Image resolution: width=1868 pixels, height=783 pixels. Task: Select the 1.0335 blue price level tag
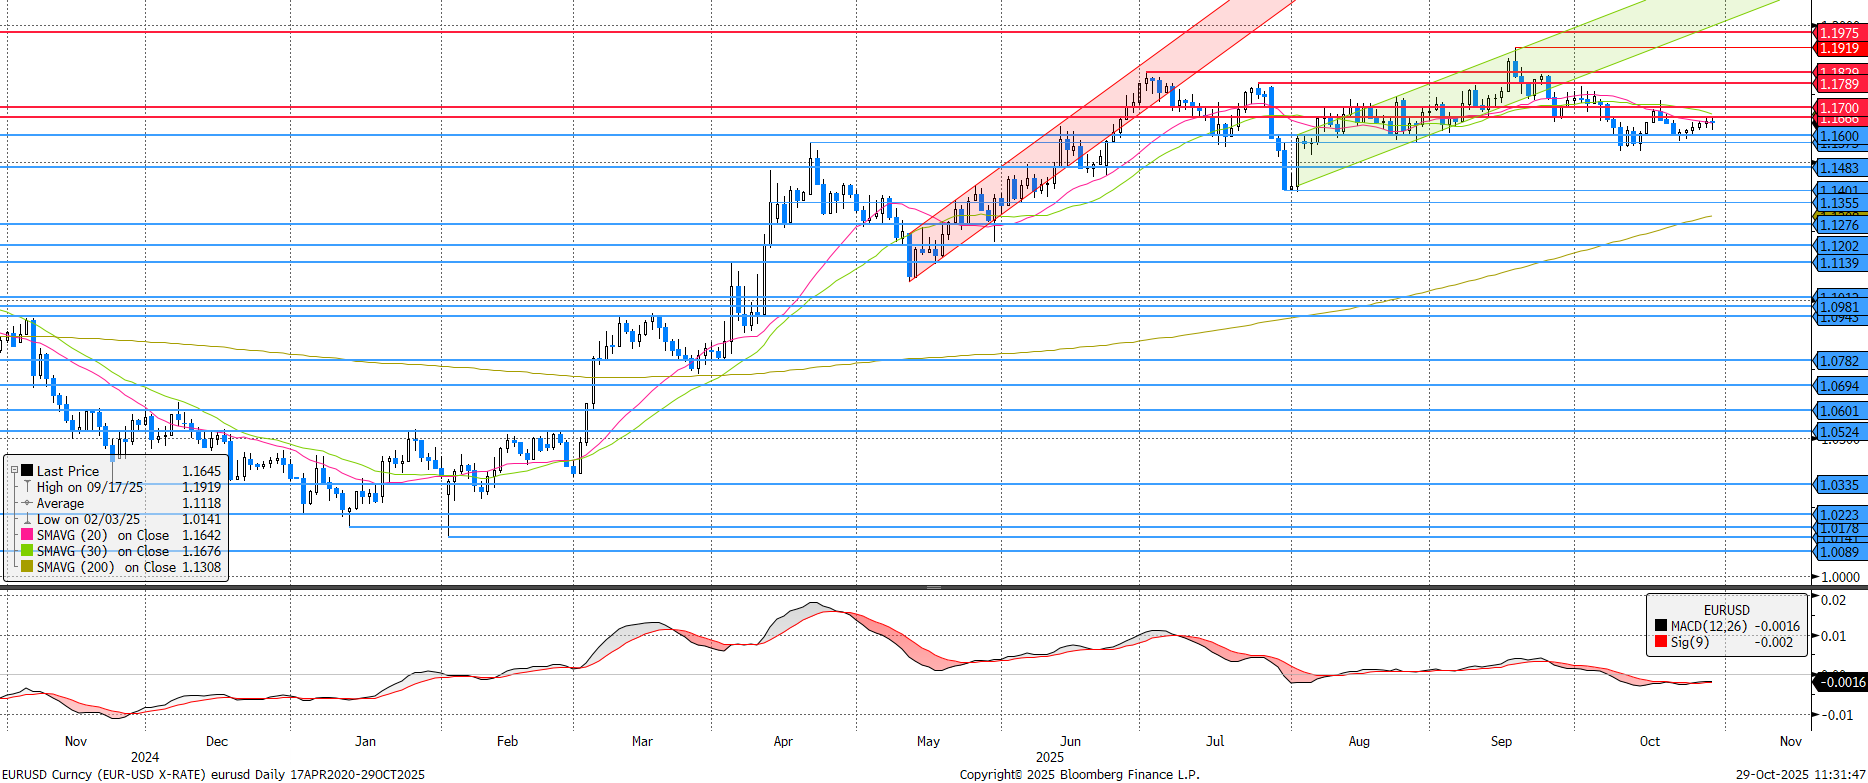1838,486
